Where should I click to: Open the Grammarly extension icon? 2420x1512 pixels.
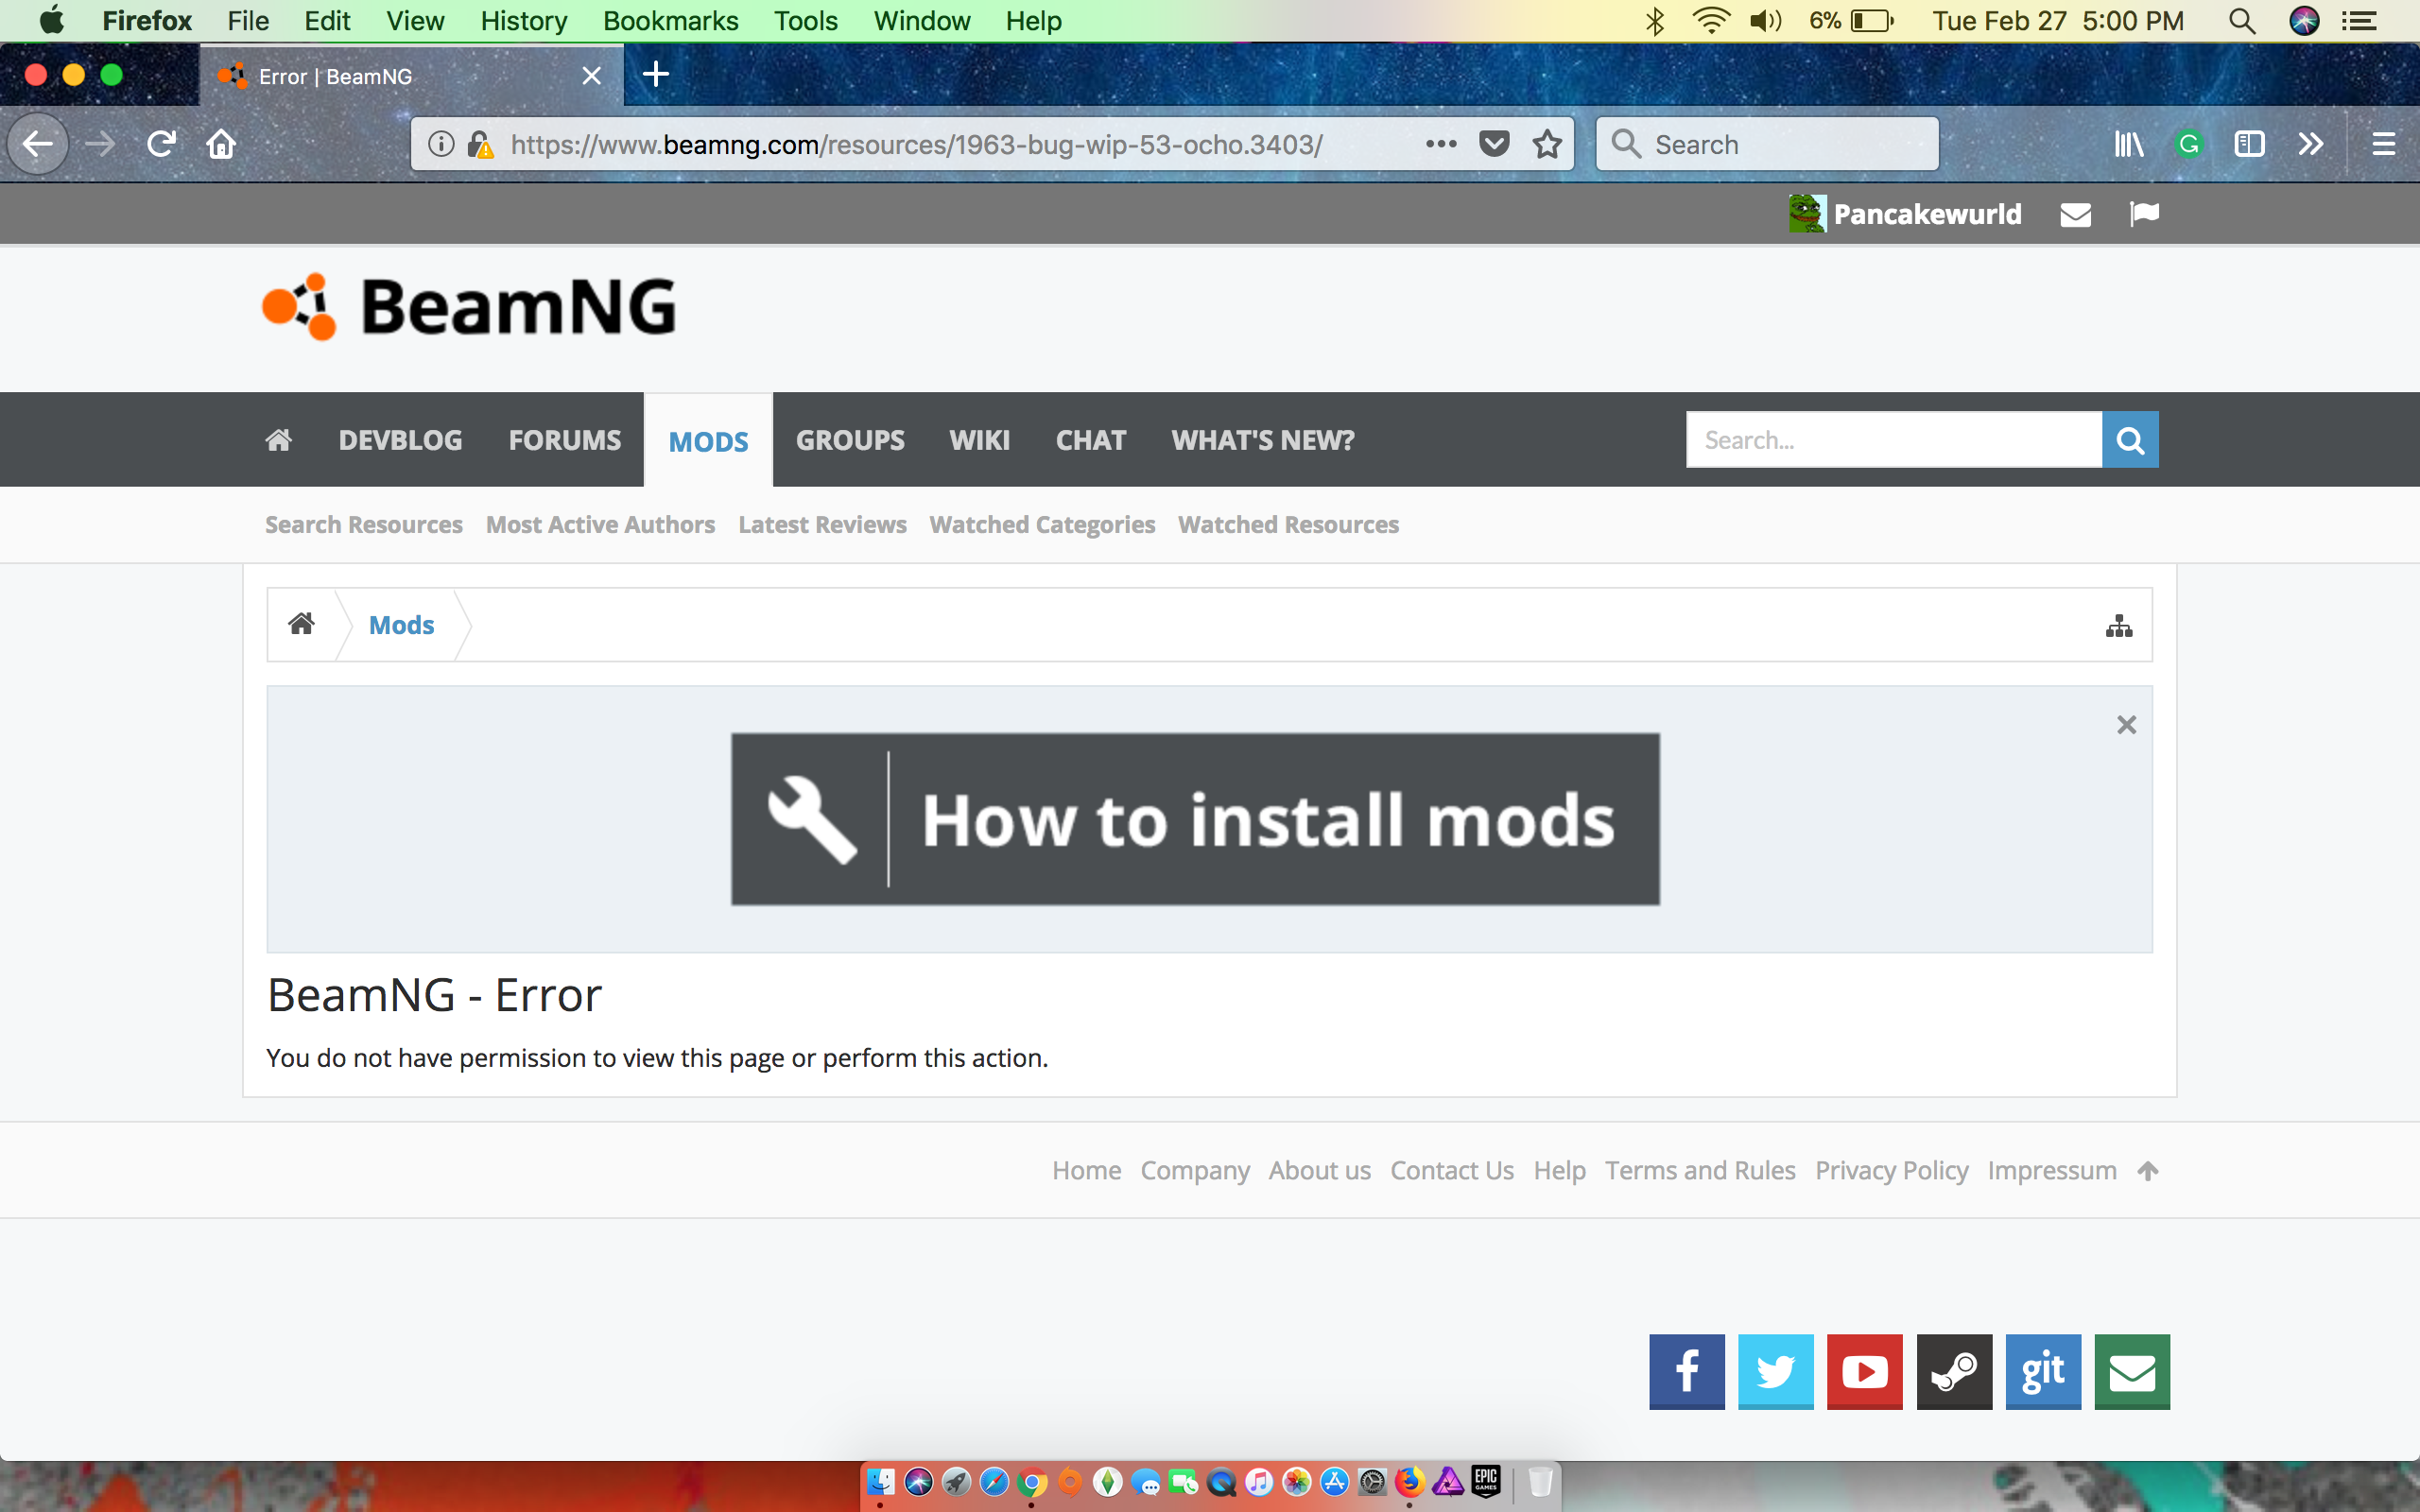(x=2189, y=144)
